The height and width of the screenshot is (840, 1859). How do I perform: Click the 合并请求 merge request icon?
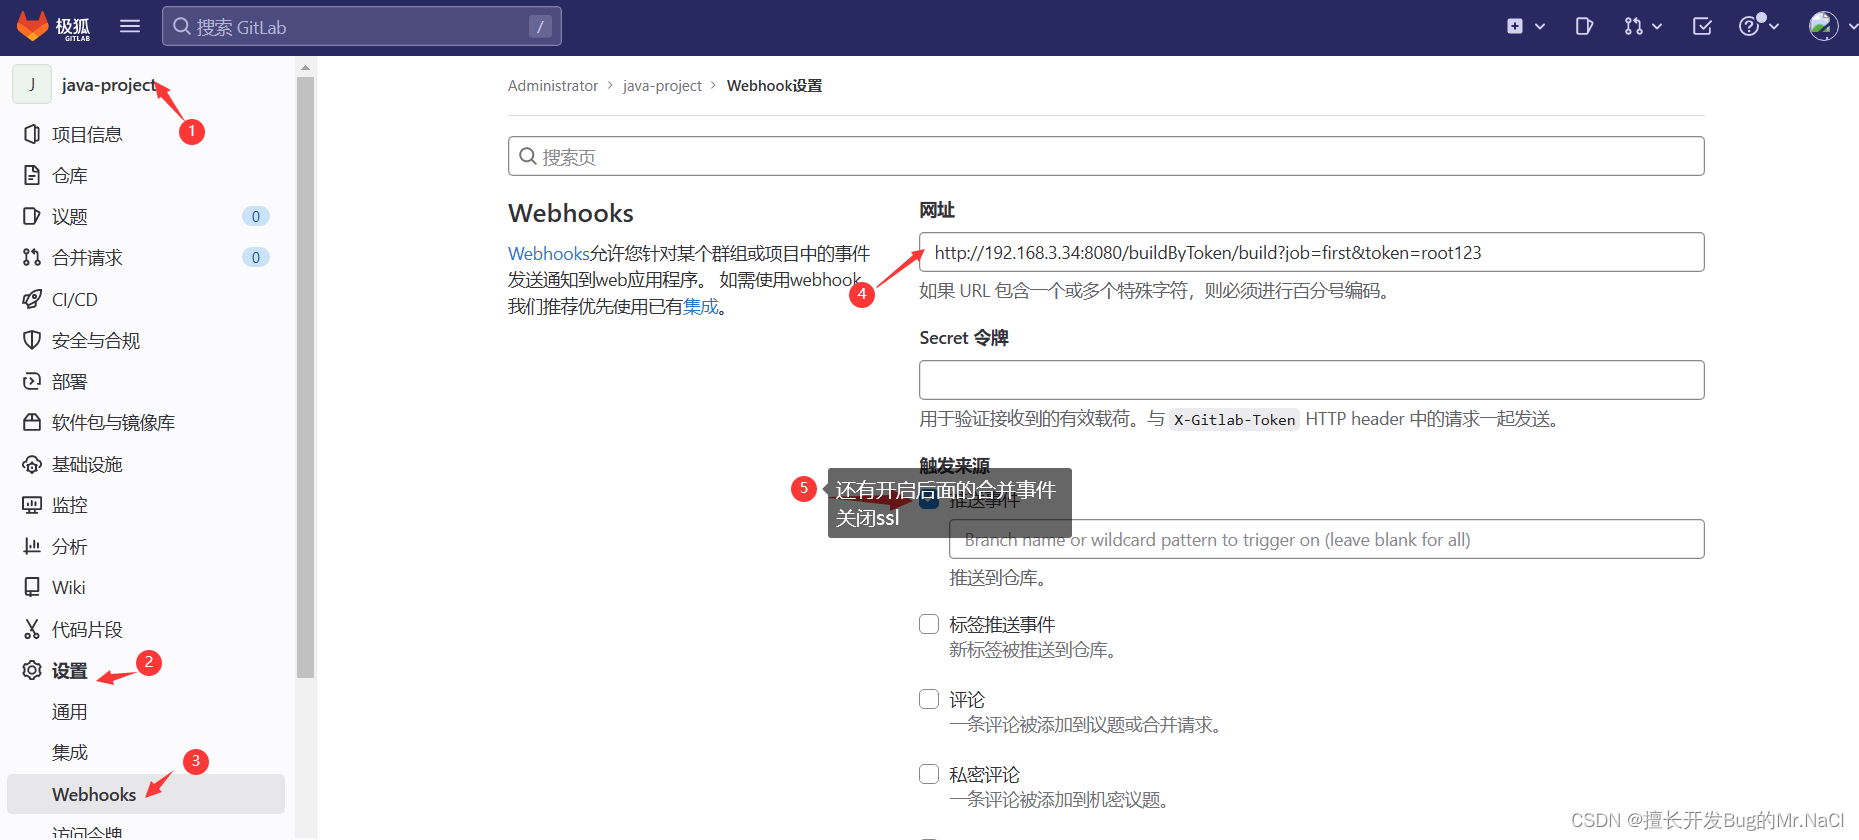click(32, 257)
